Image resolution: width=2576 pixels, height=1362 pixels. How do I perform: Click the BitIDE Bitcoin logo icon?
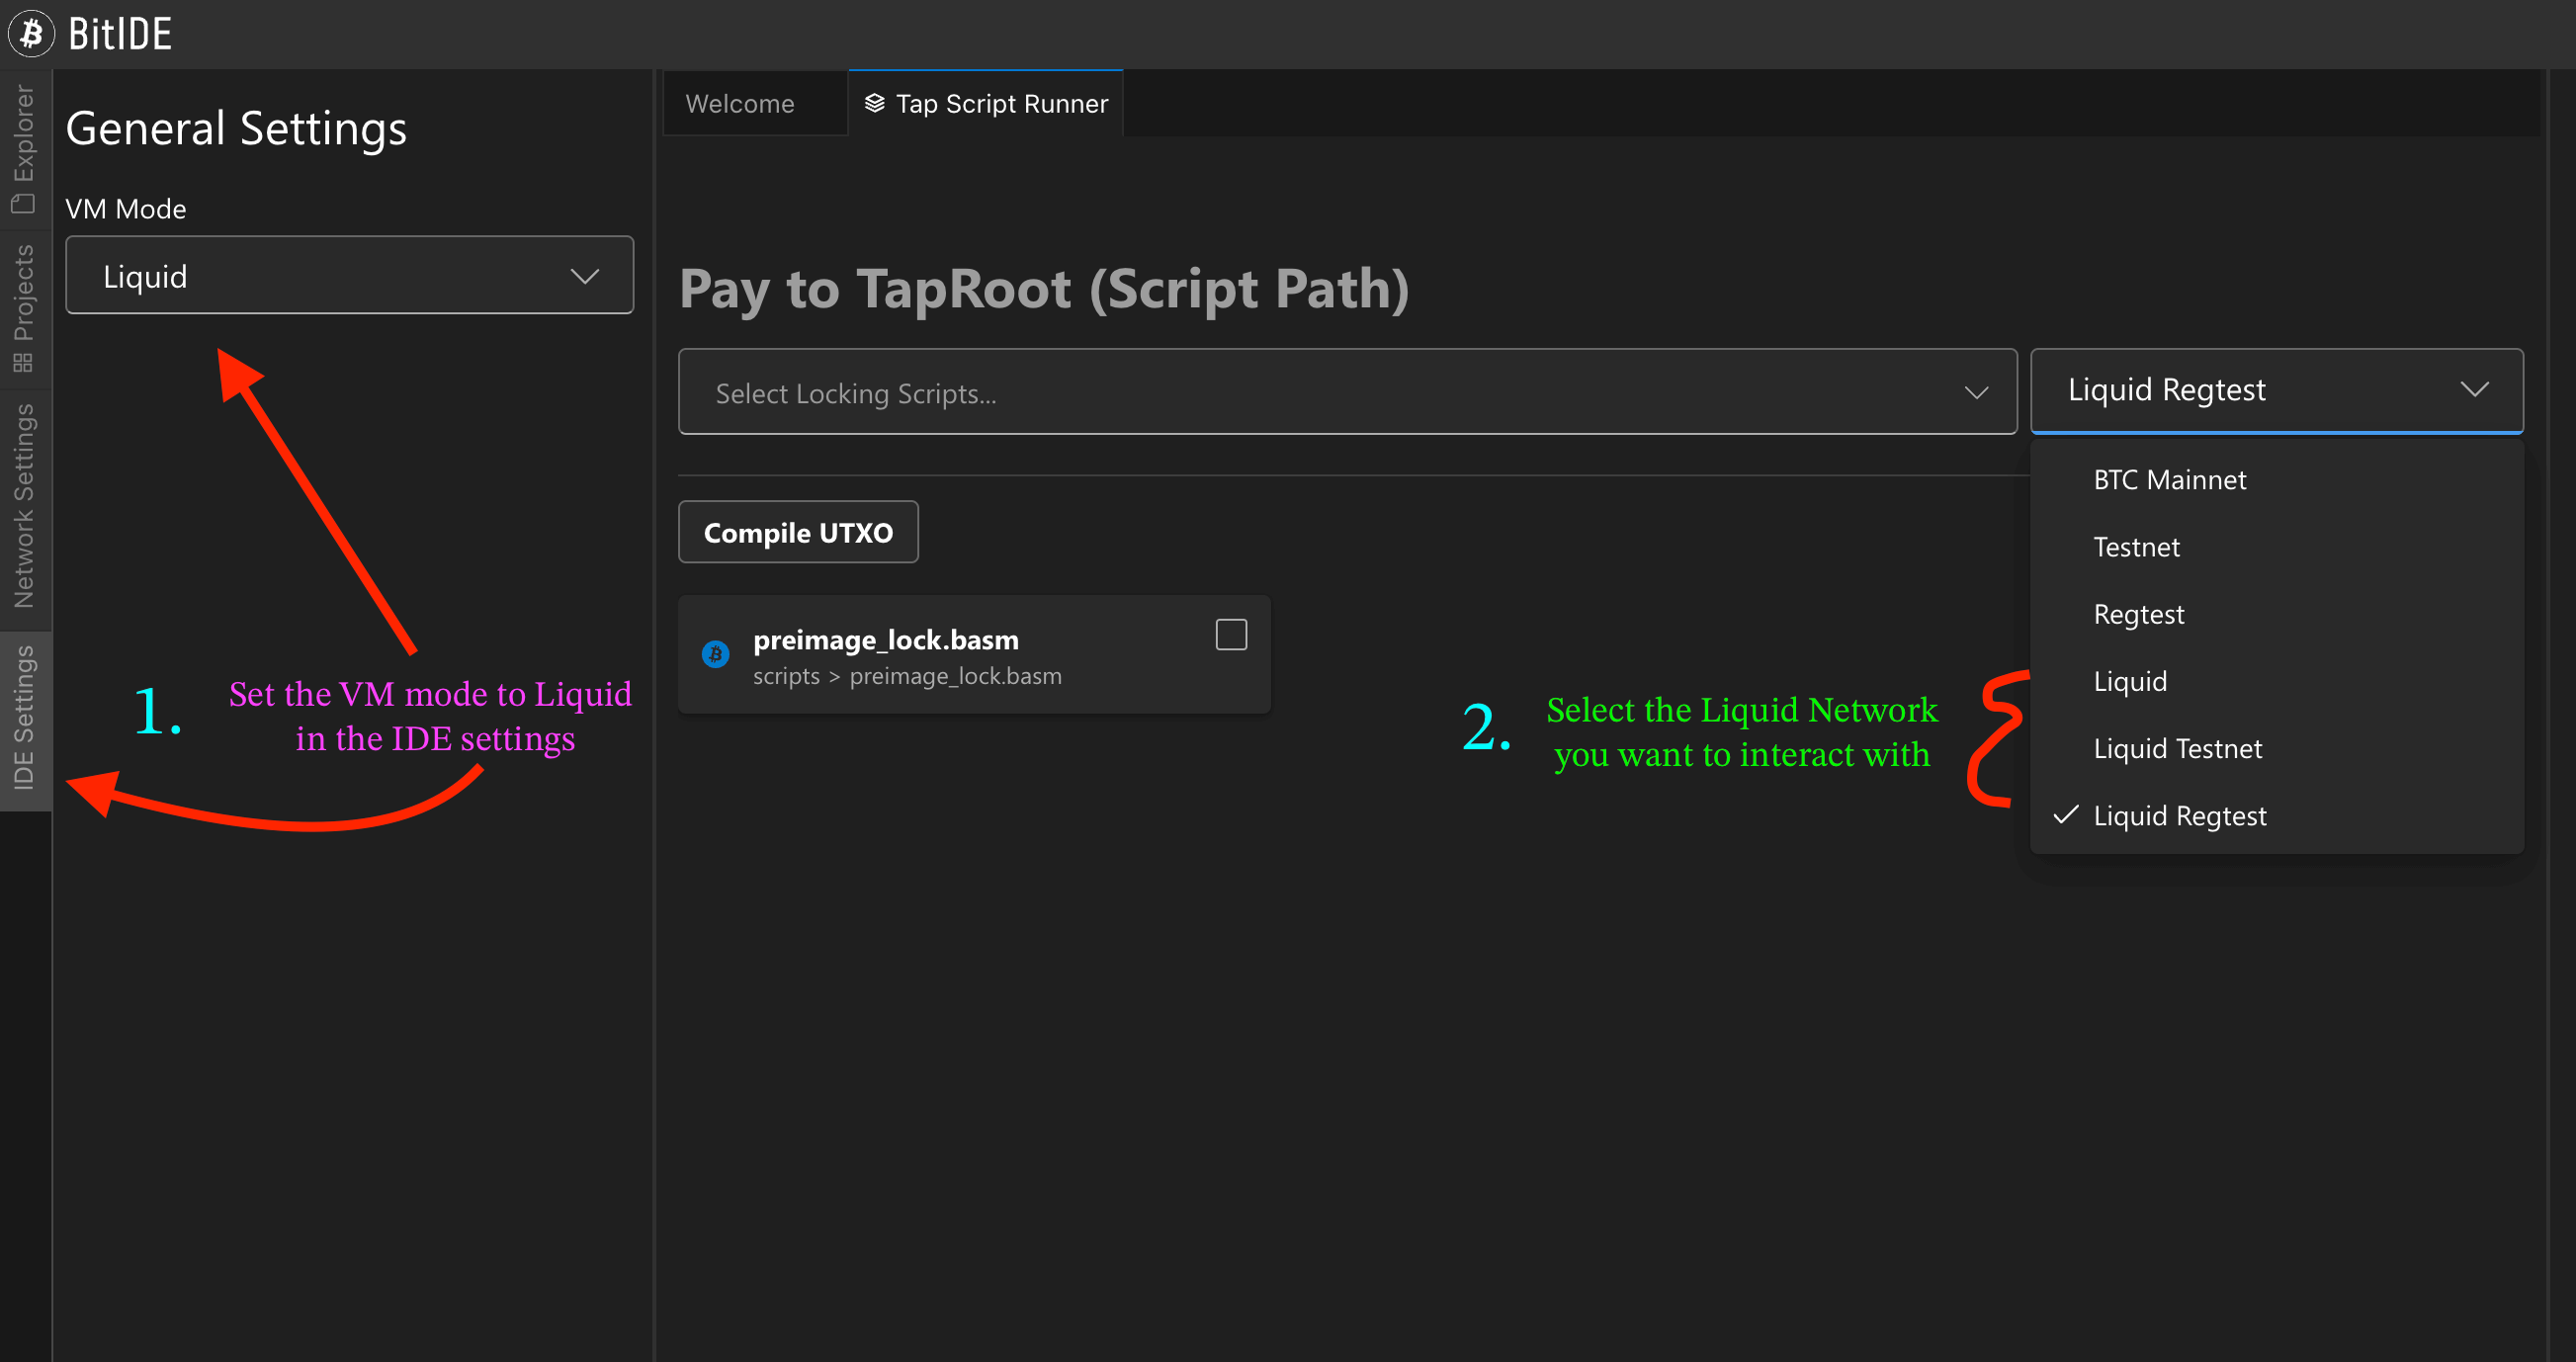(31, 33)
